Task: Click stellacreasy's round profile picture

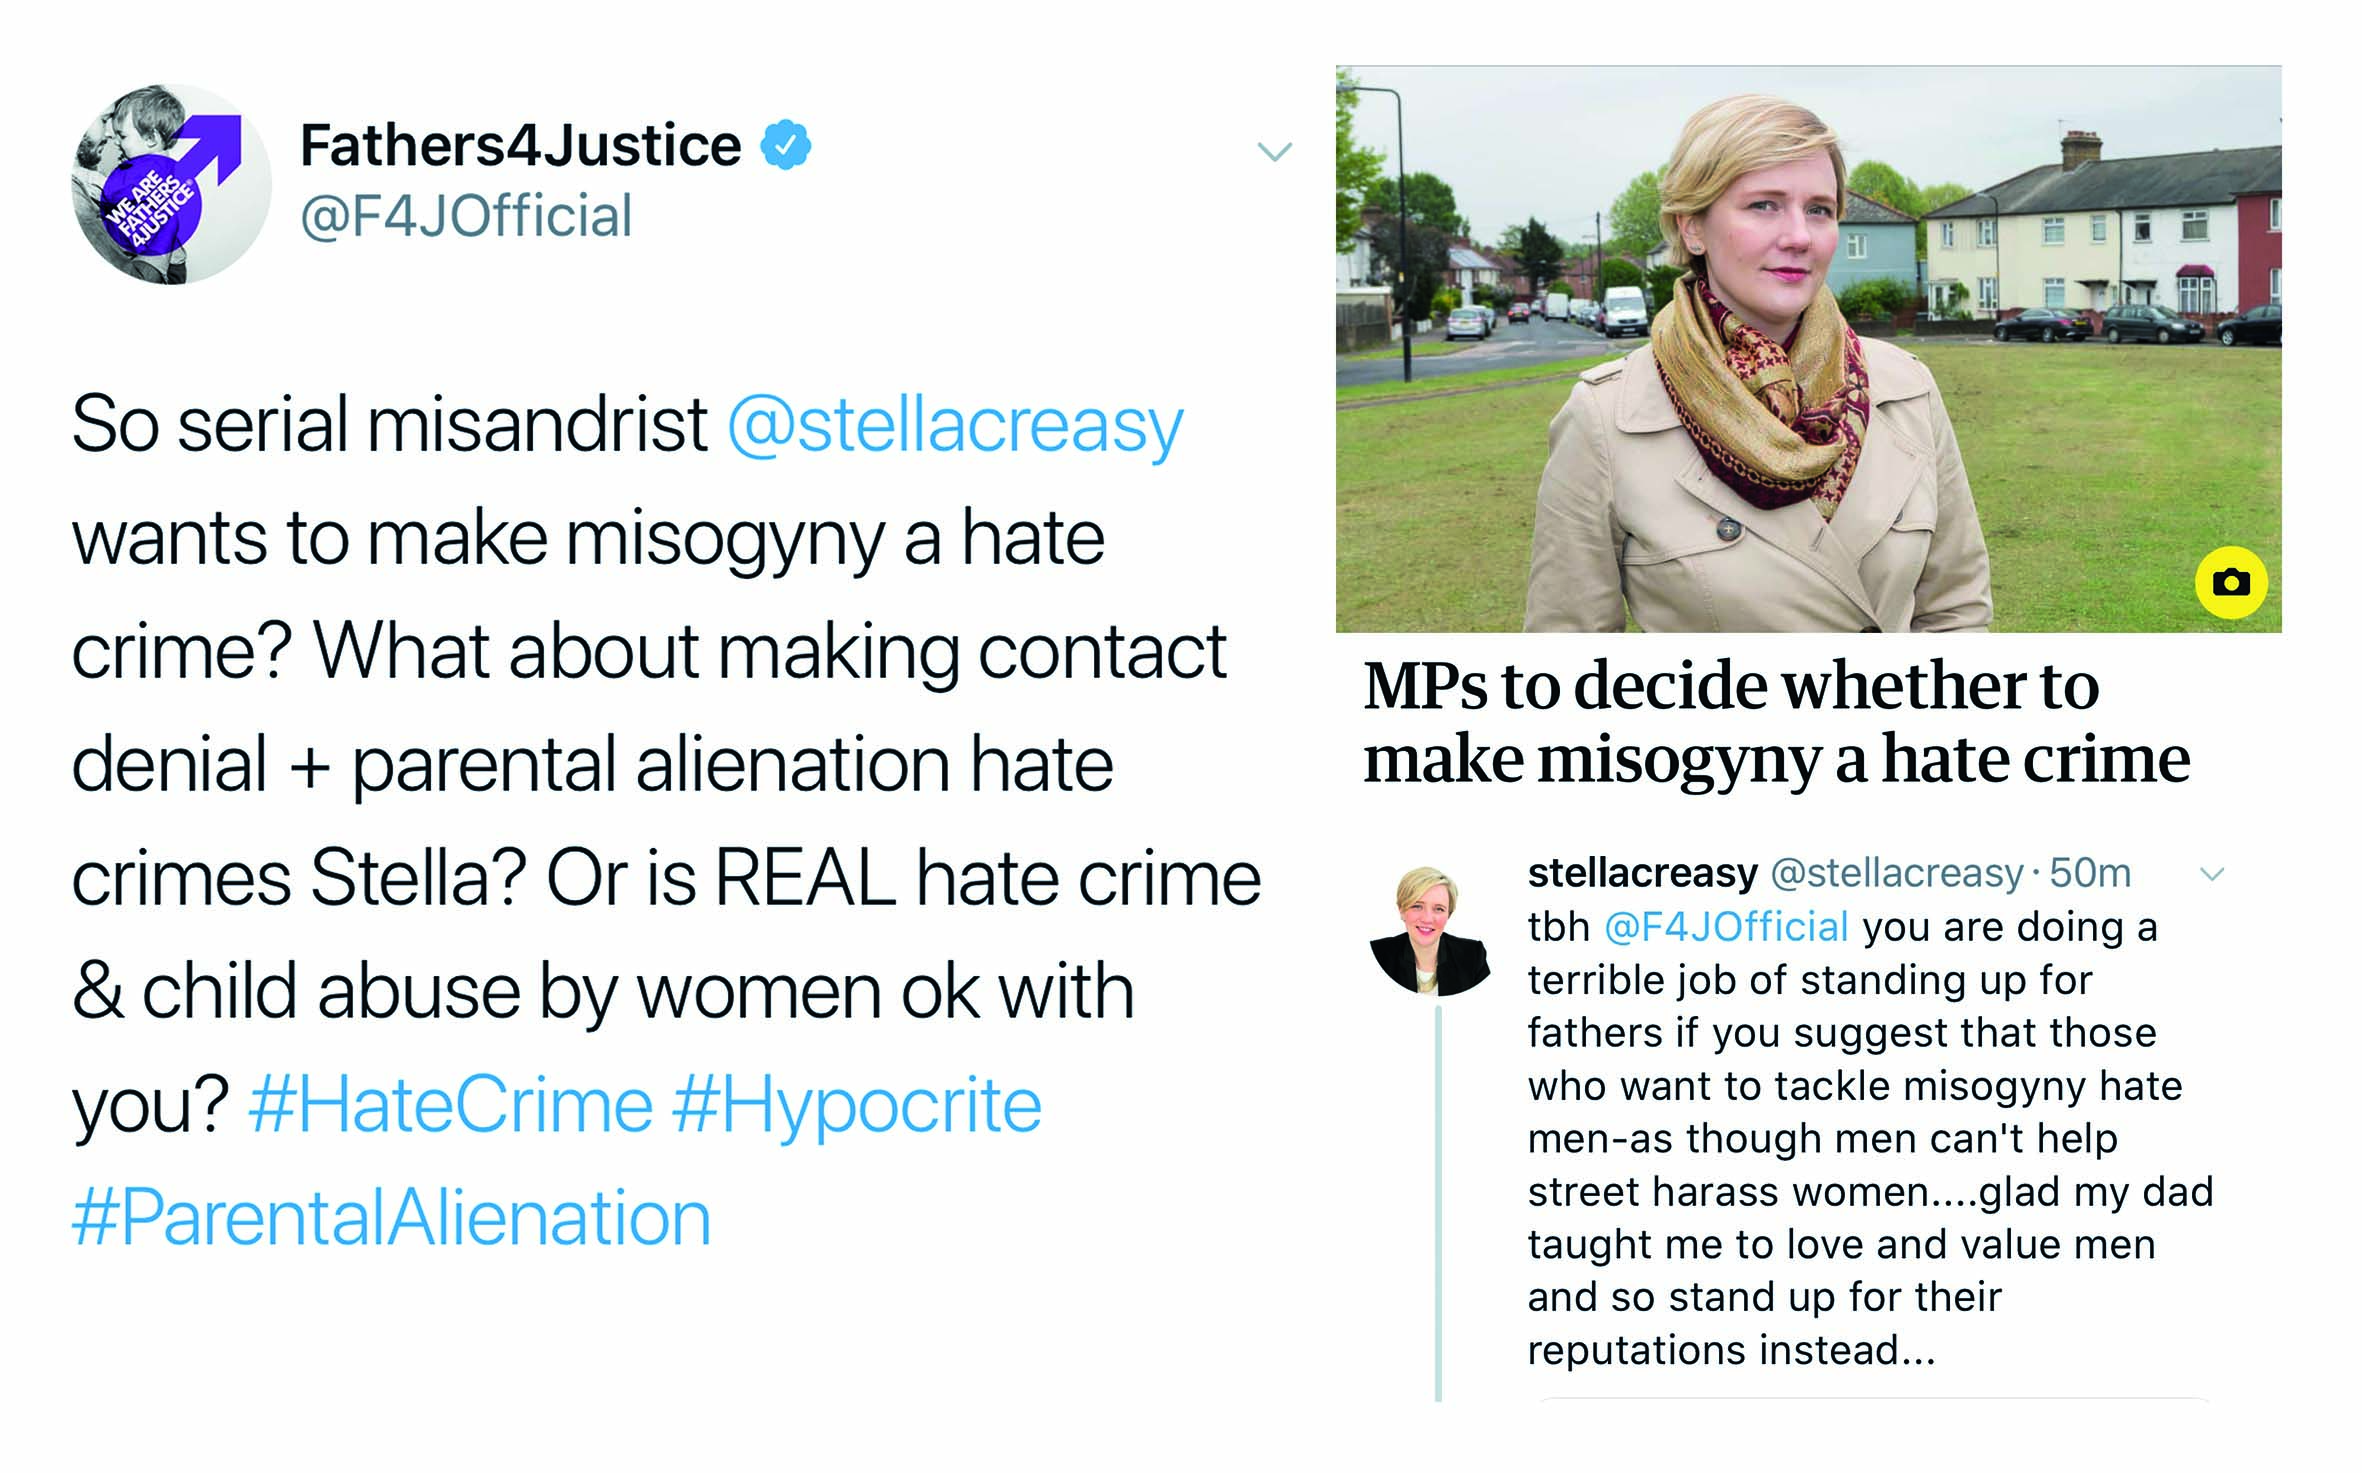Action: [x=1429, y=931]
